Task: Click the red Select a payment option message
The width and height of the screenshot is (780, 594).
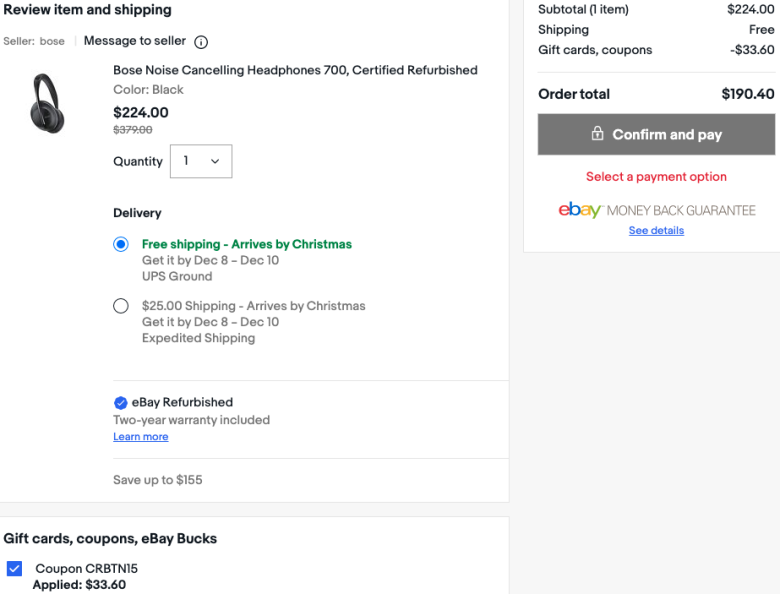Action: [x=656, y=177]
